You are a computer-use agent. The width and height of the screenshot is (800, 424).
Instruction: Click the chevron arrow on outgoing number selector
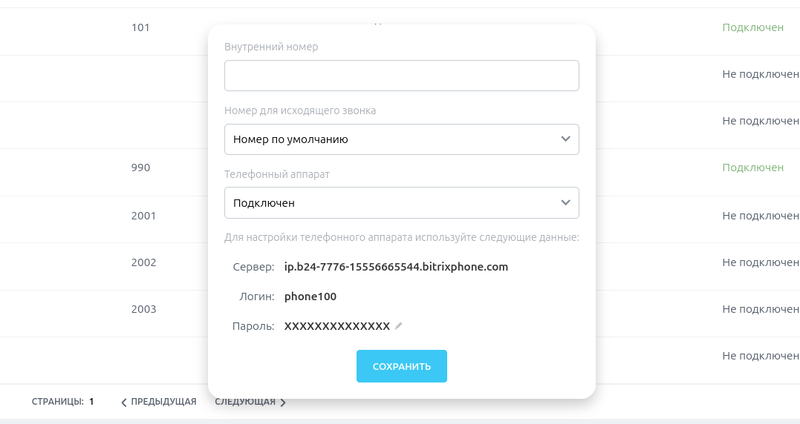565,139
